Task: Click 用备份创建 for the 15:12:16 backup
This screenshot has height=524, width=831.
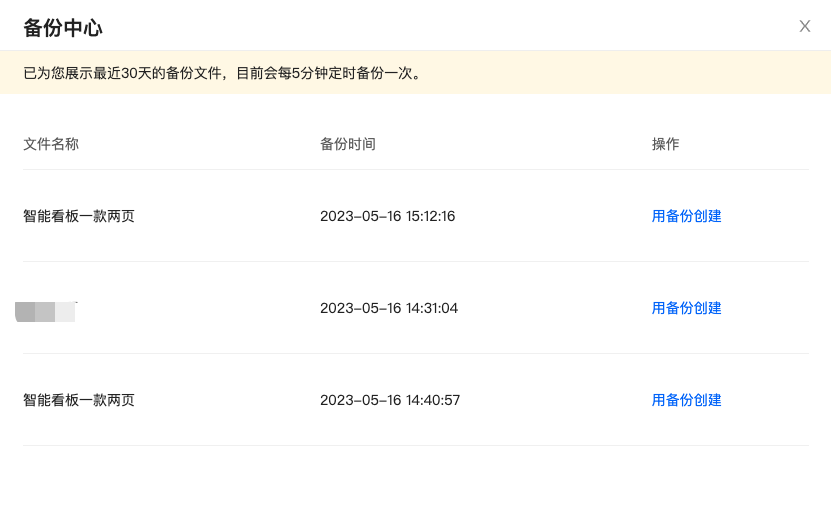Action: [686, 216]
